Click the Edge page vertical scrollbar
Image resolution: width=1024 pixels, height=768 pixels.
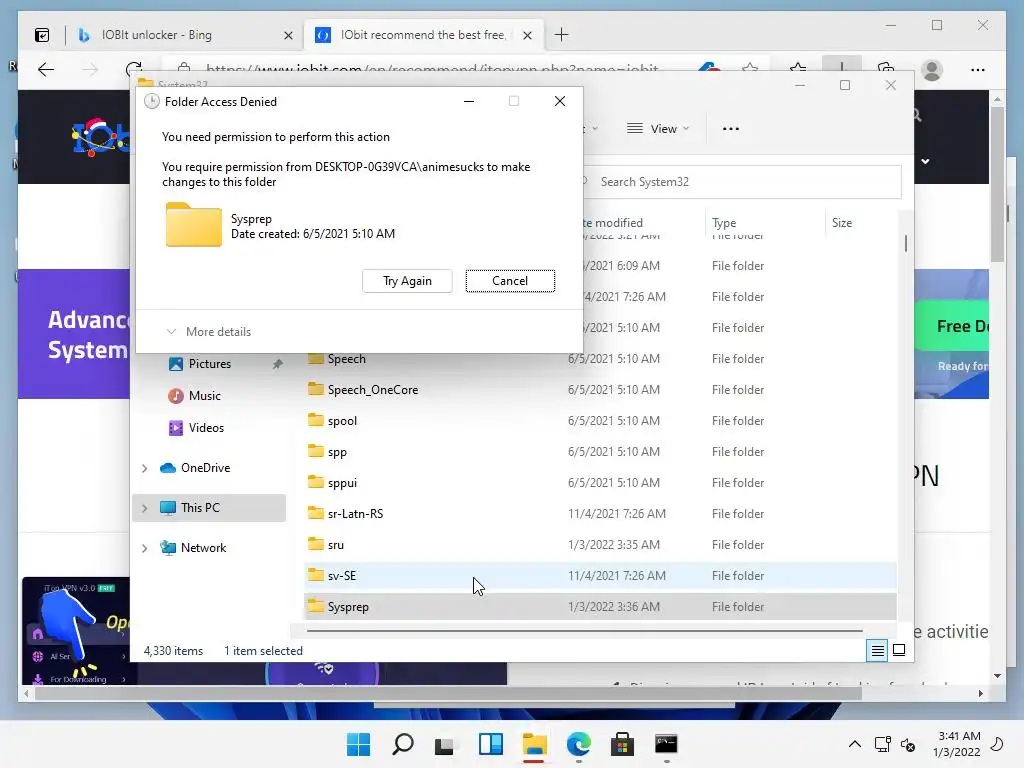997,183
